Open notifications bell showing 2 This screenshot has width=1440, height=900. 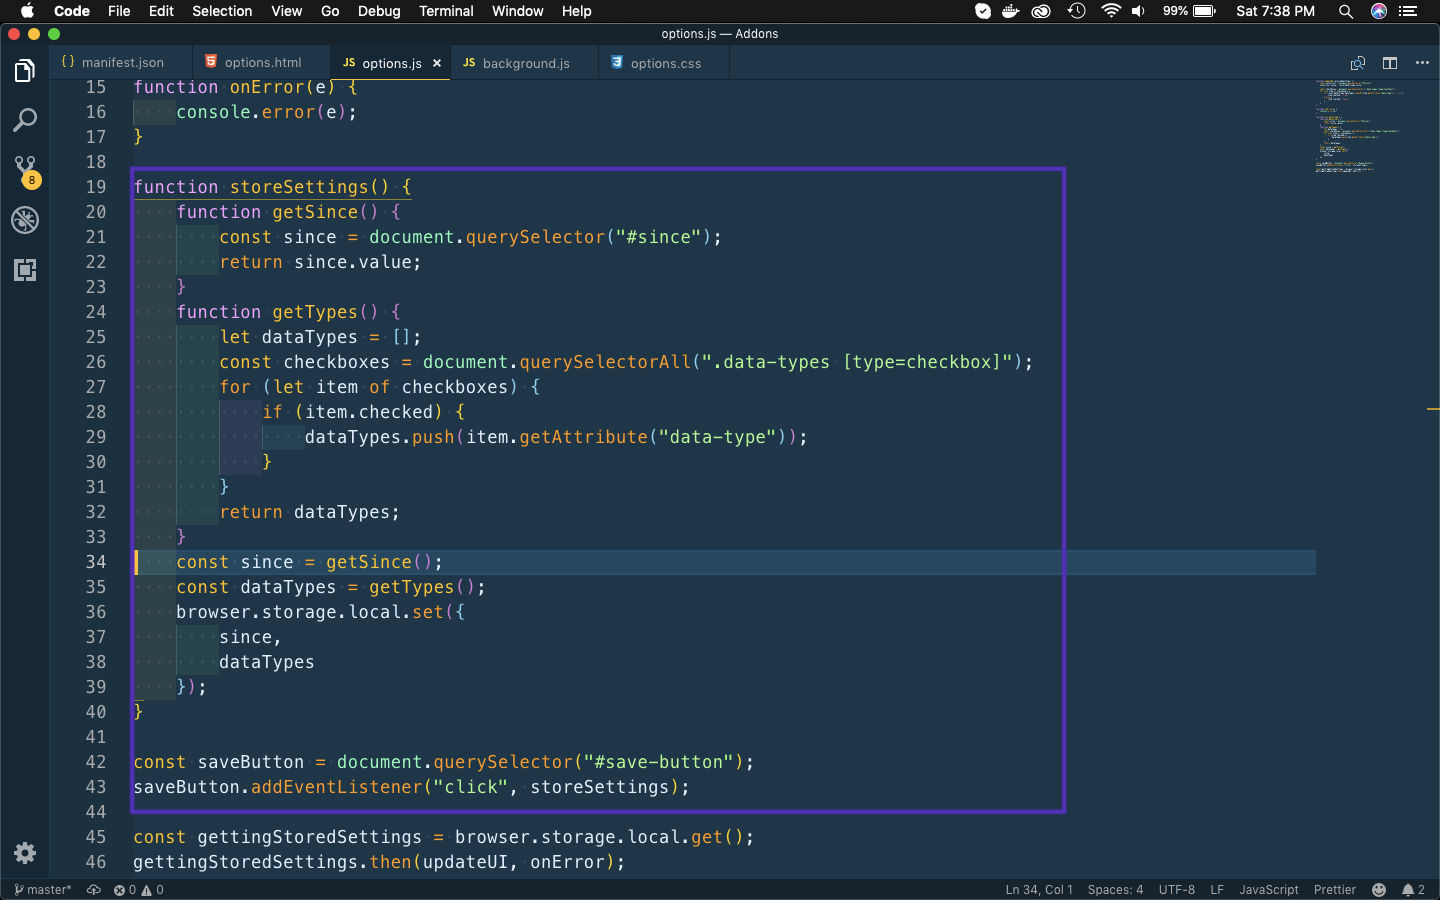(1413, 890)
